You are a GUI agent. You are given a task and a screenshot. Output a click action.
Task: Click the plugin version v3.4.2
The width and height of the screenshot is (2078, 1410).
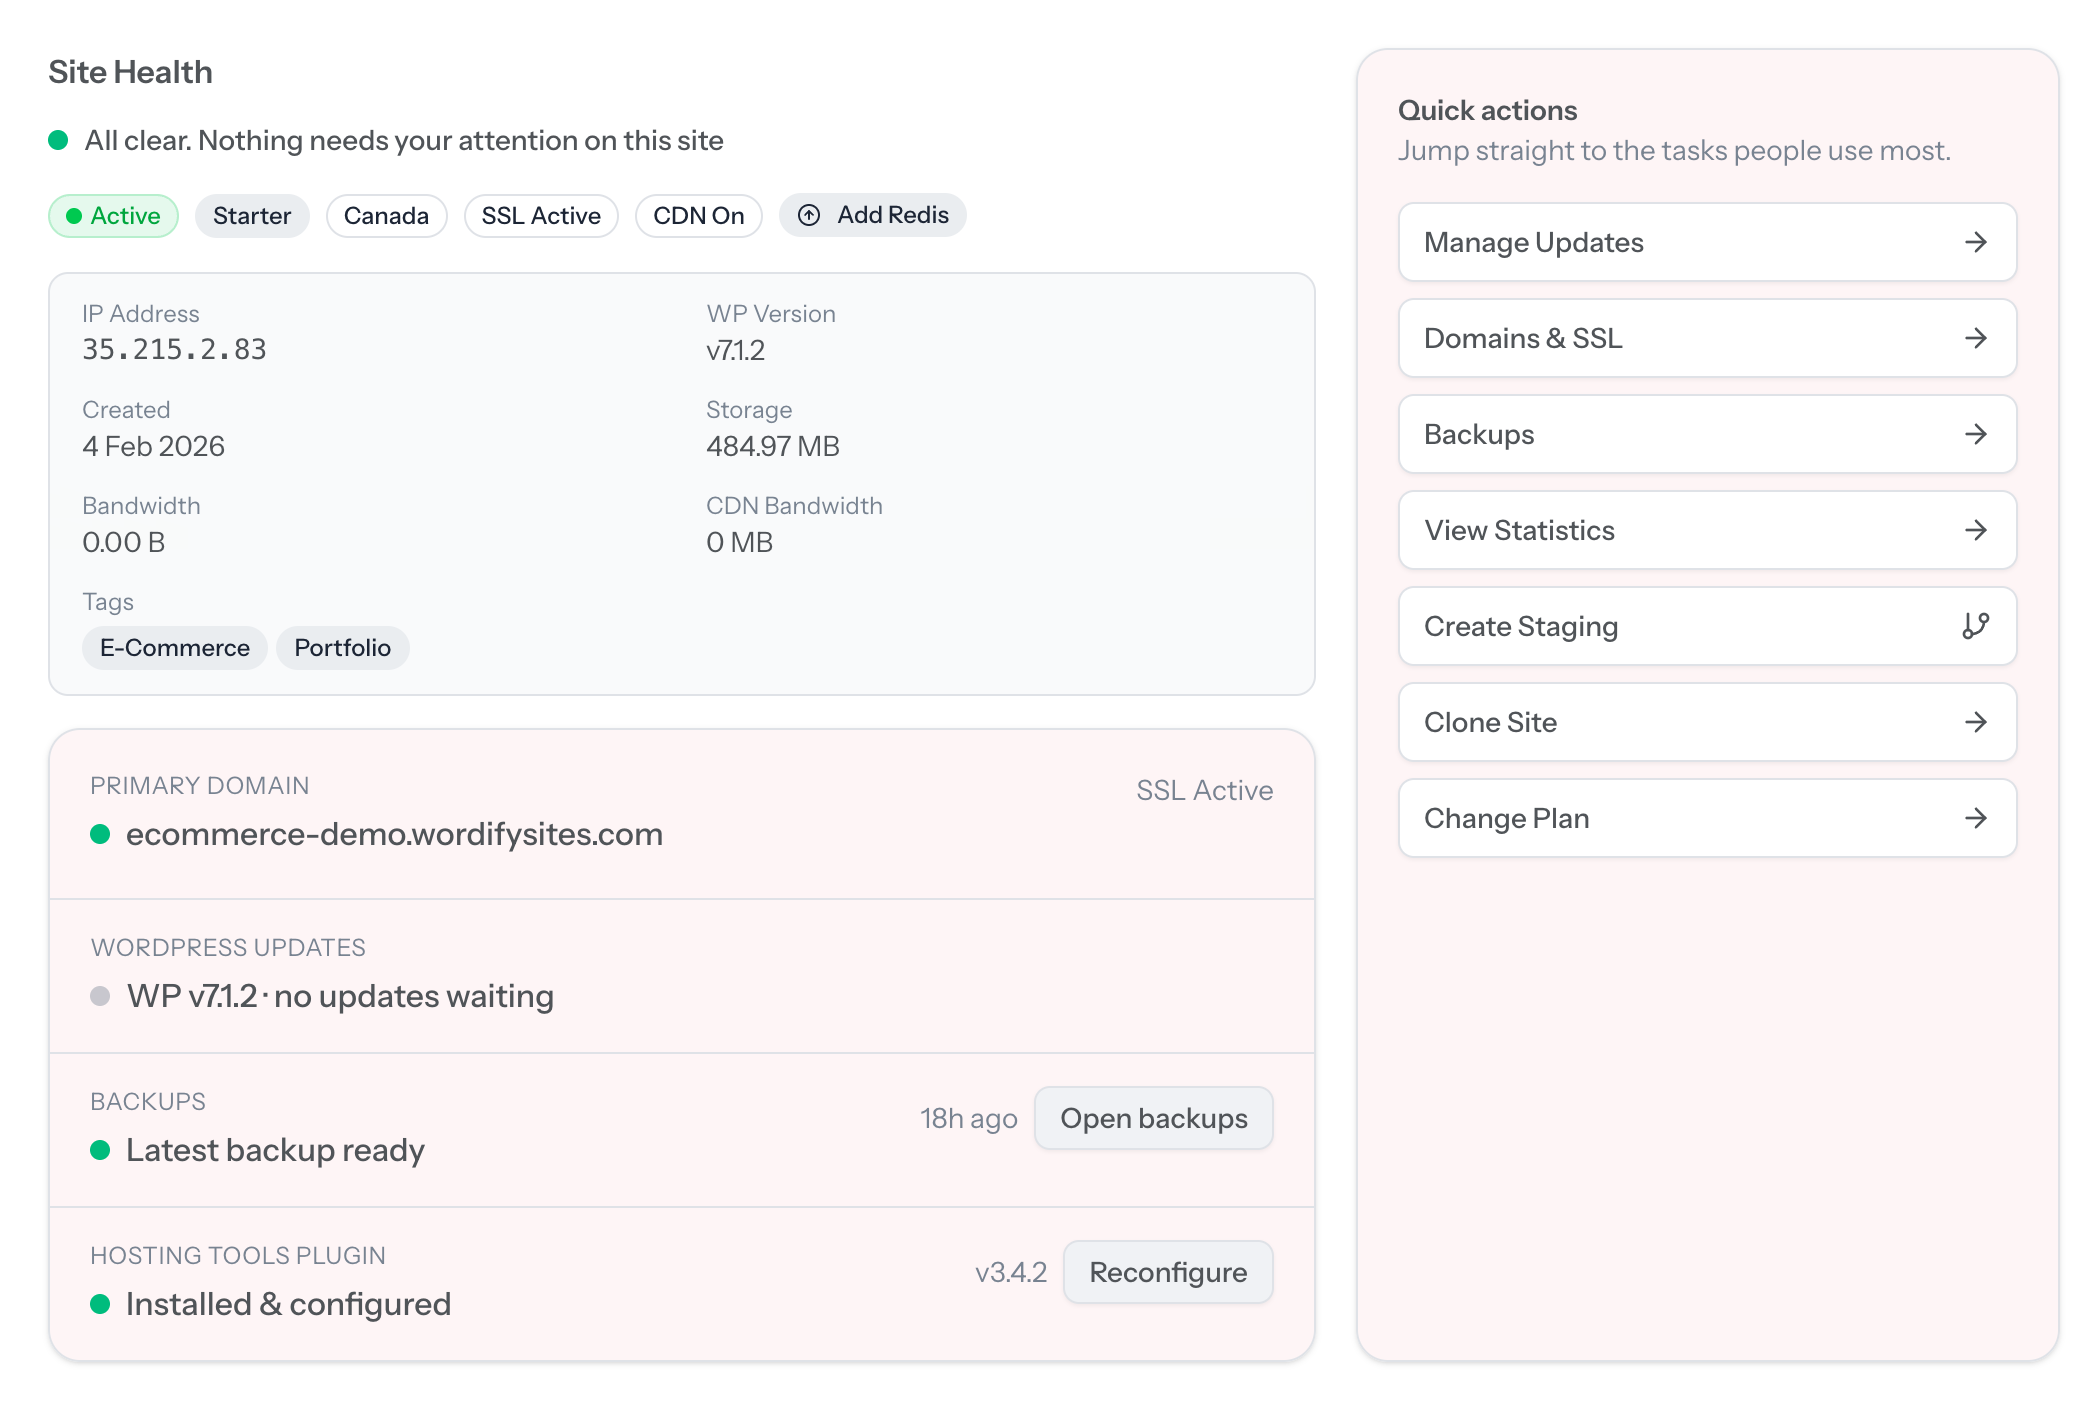[1010, 1272]
